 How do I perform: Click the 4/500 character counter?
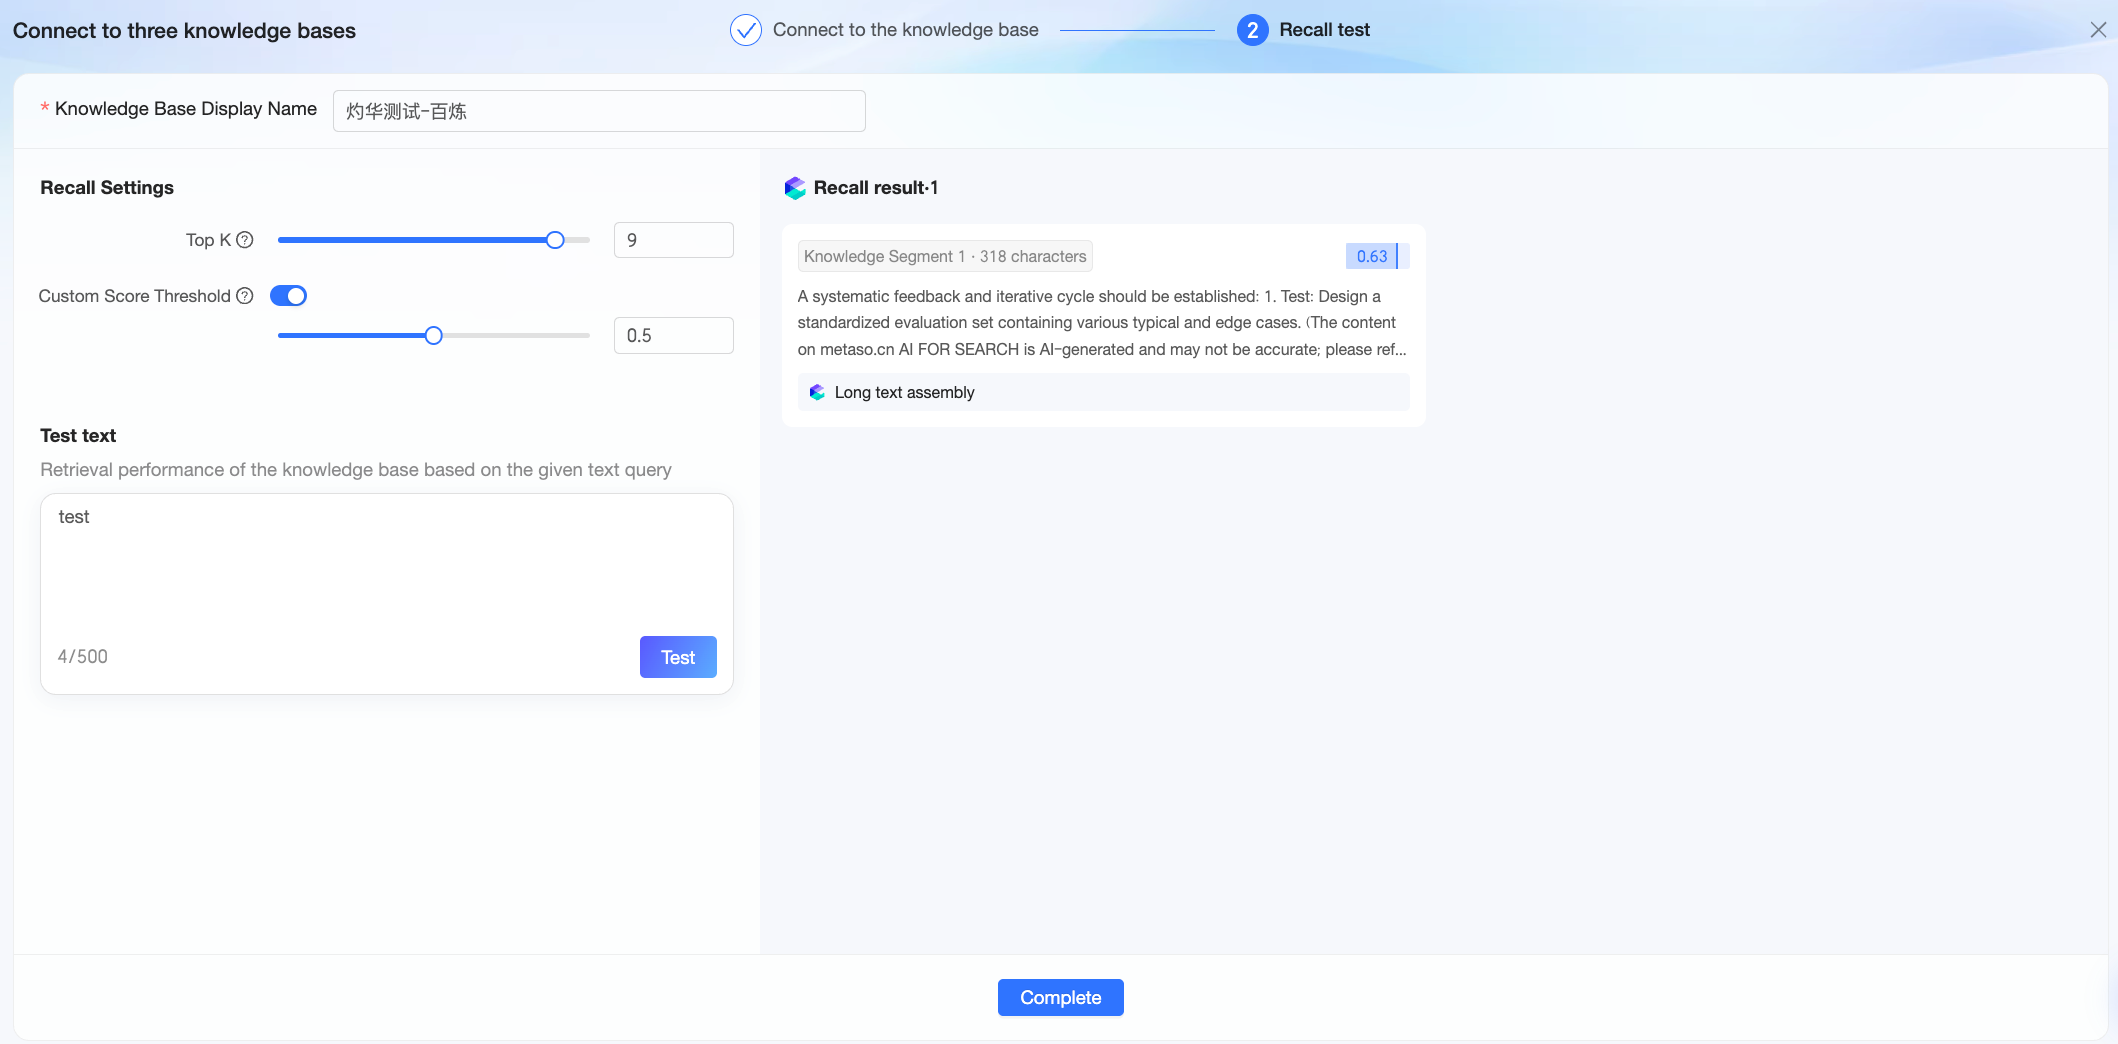click(82, 657)
